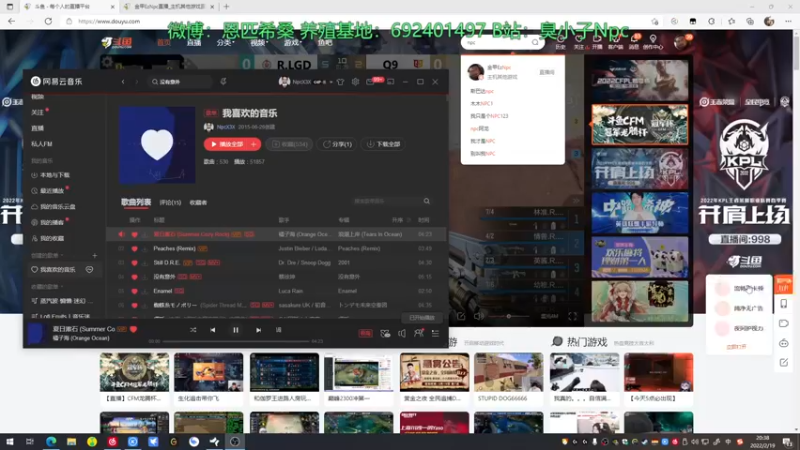
Task: Create a new playlist with plus icon
Action: [x=94, y=255]
